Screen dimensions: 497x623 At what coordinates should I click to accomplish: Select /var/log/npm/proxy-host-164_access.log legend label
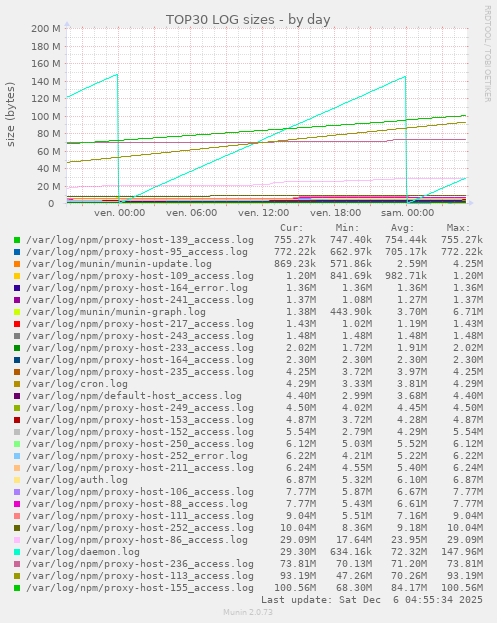[140, 360]
